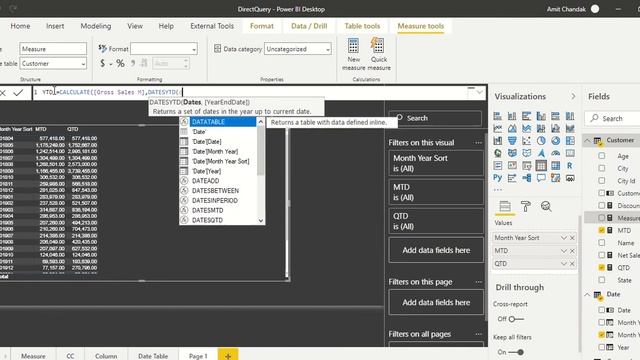
Task: Remove QTD from Values with X
Action: (x=572, y=264)
